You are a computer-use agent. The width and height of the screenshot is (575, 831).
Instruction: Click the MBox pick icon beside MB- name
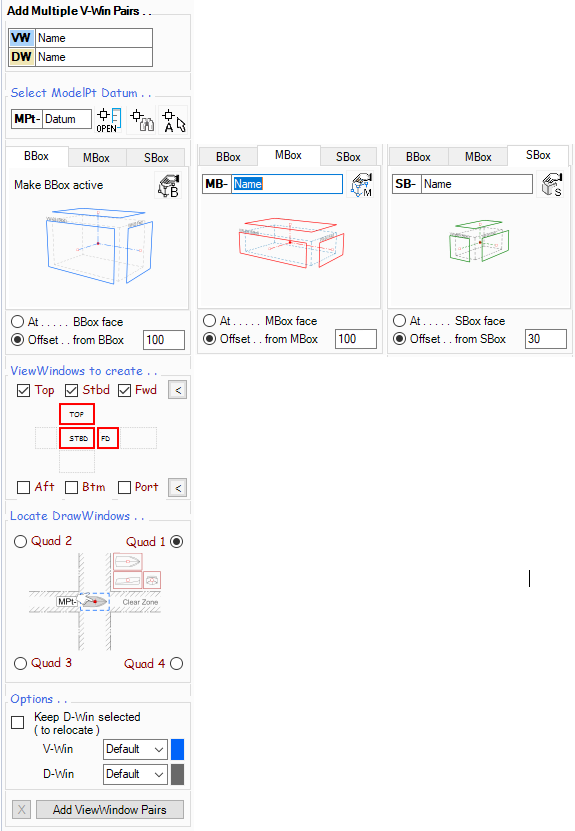tap(361, 184)
